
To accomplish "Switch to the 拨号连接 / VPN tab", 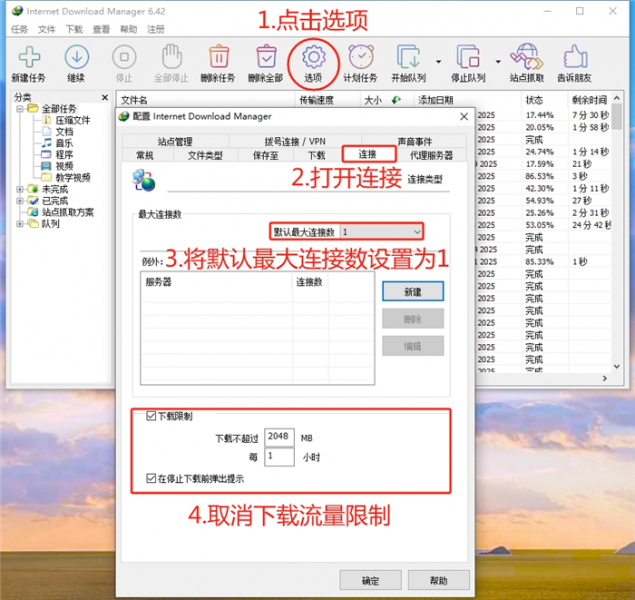I will pyautogui.click(x=295, y=141).
